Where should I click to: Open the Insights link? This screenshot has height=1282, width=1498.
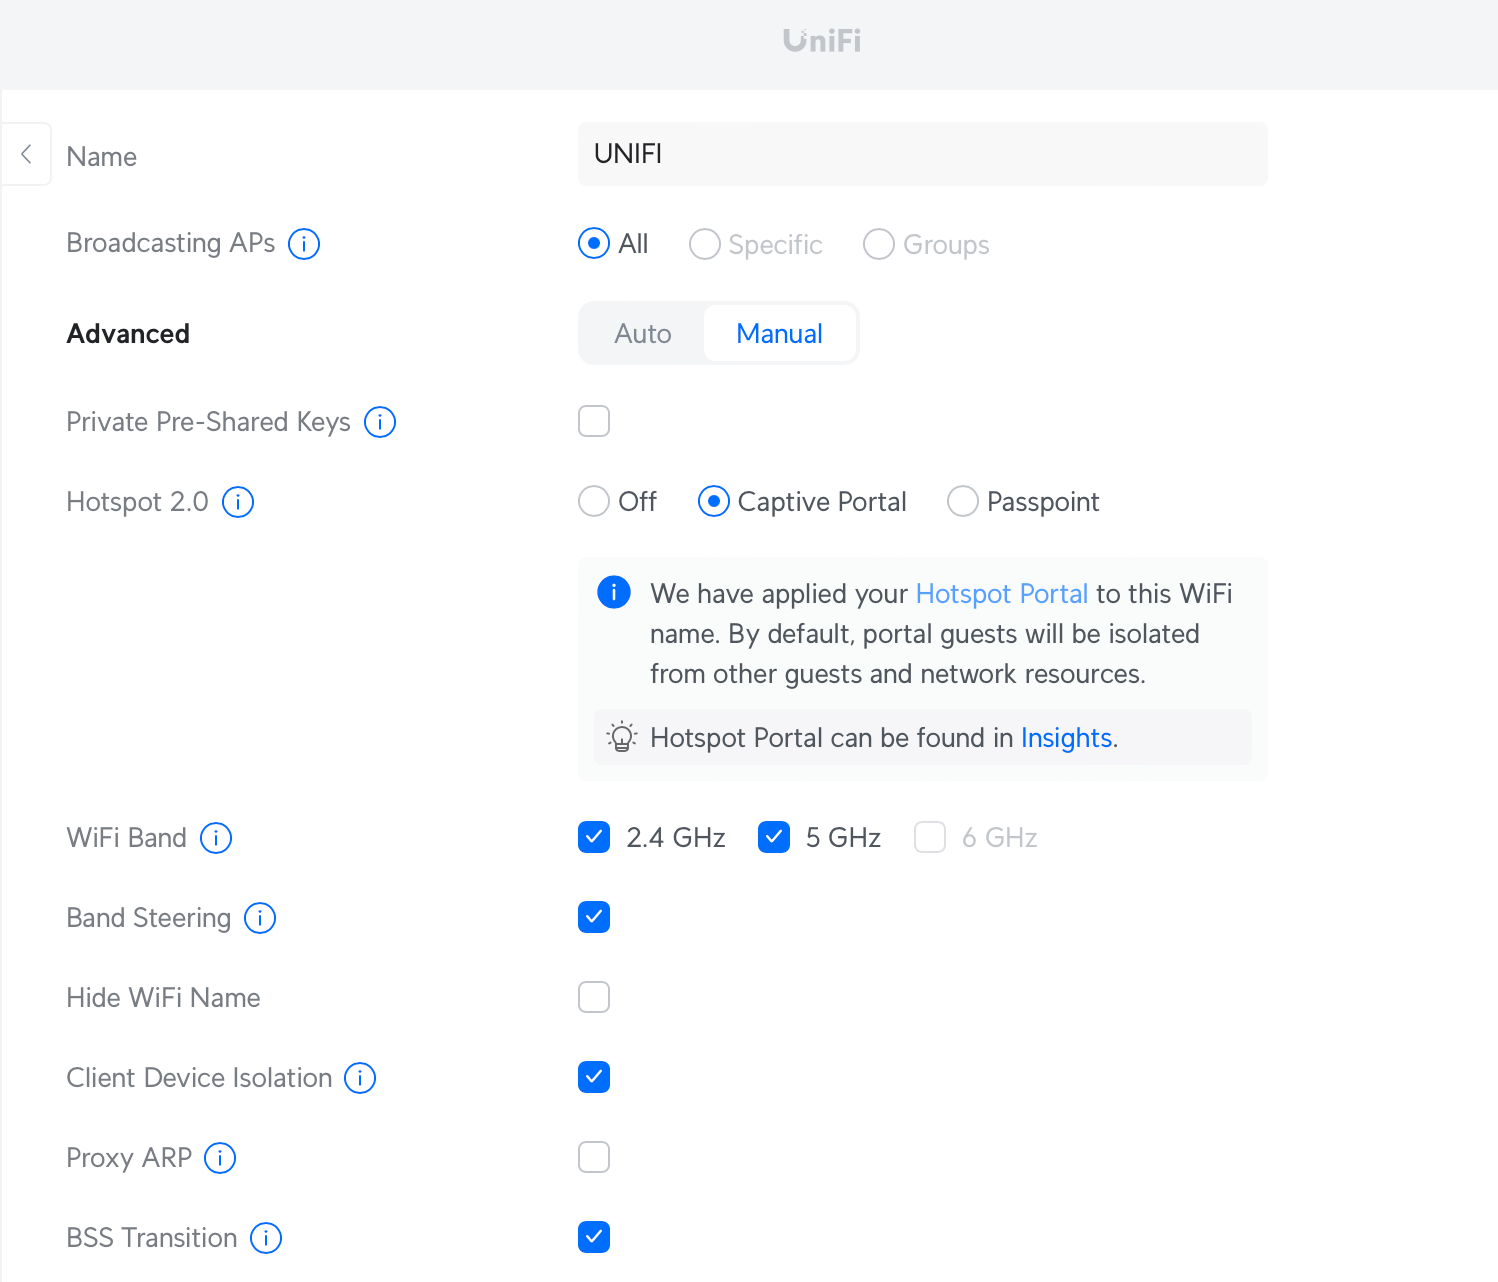tap(1066, 738)
